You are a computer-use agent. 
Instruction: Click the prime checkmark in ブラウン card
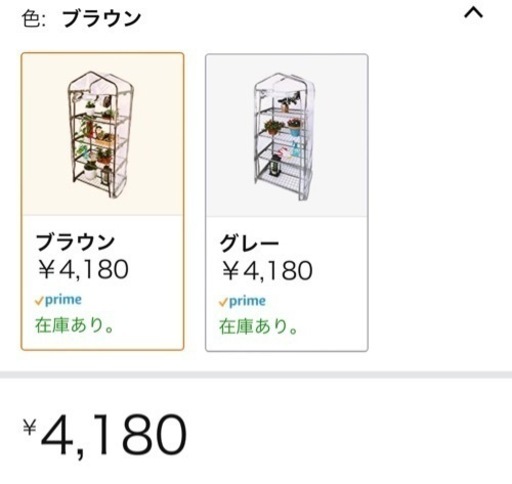tap(39, 301)
